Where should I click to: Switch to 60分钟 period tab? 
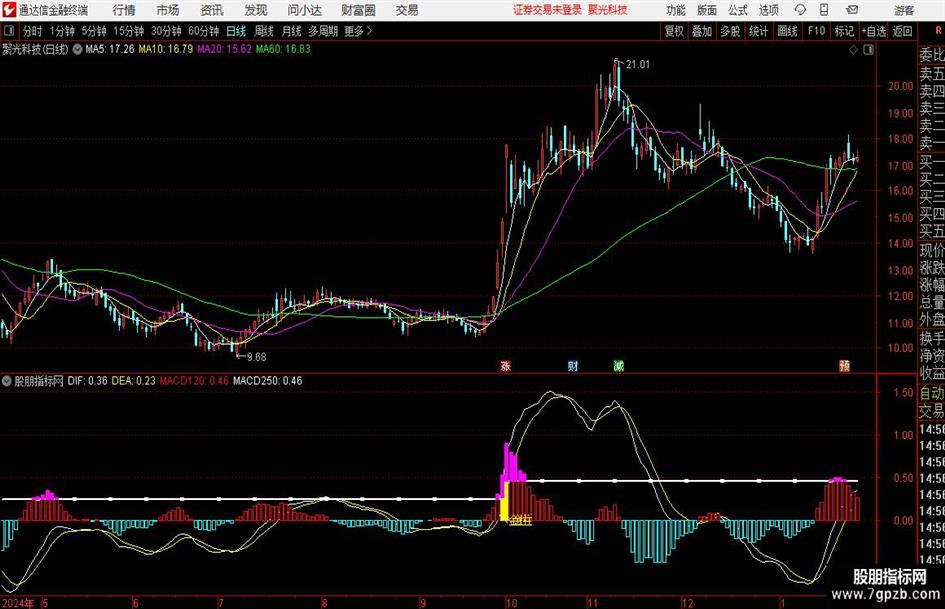(x=204, y=31)
